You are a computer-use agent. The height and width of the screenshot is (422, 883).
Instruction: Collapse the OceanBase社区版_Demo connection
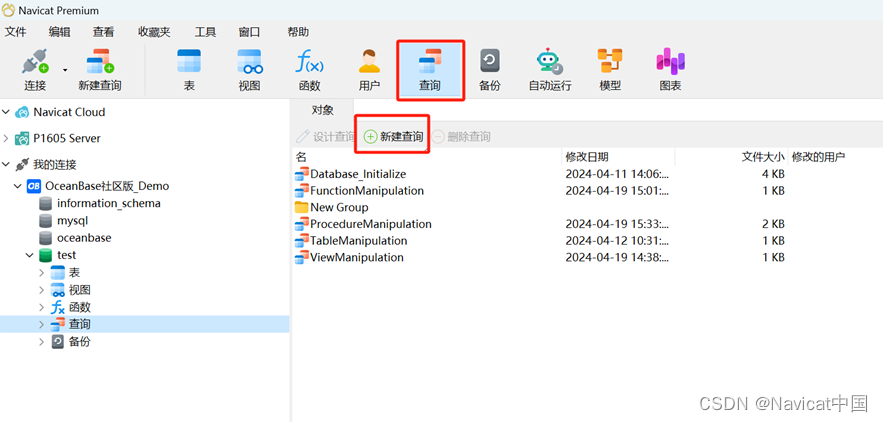point(18,186)
